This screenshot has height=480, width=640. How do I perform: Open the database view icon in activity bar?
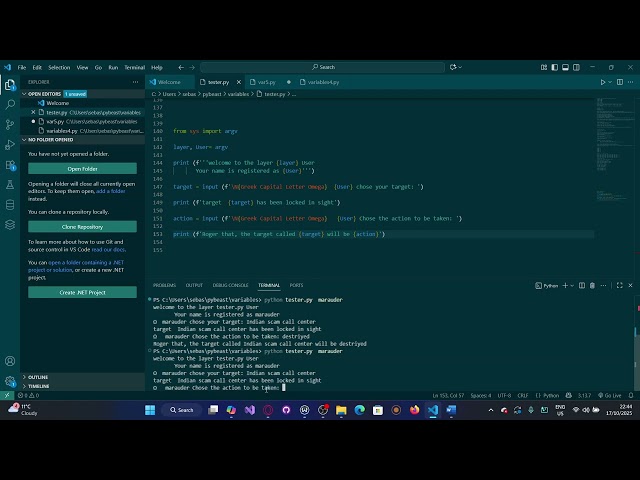10,204
